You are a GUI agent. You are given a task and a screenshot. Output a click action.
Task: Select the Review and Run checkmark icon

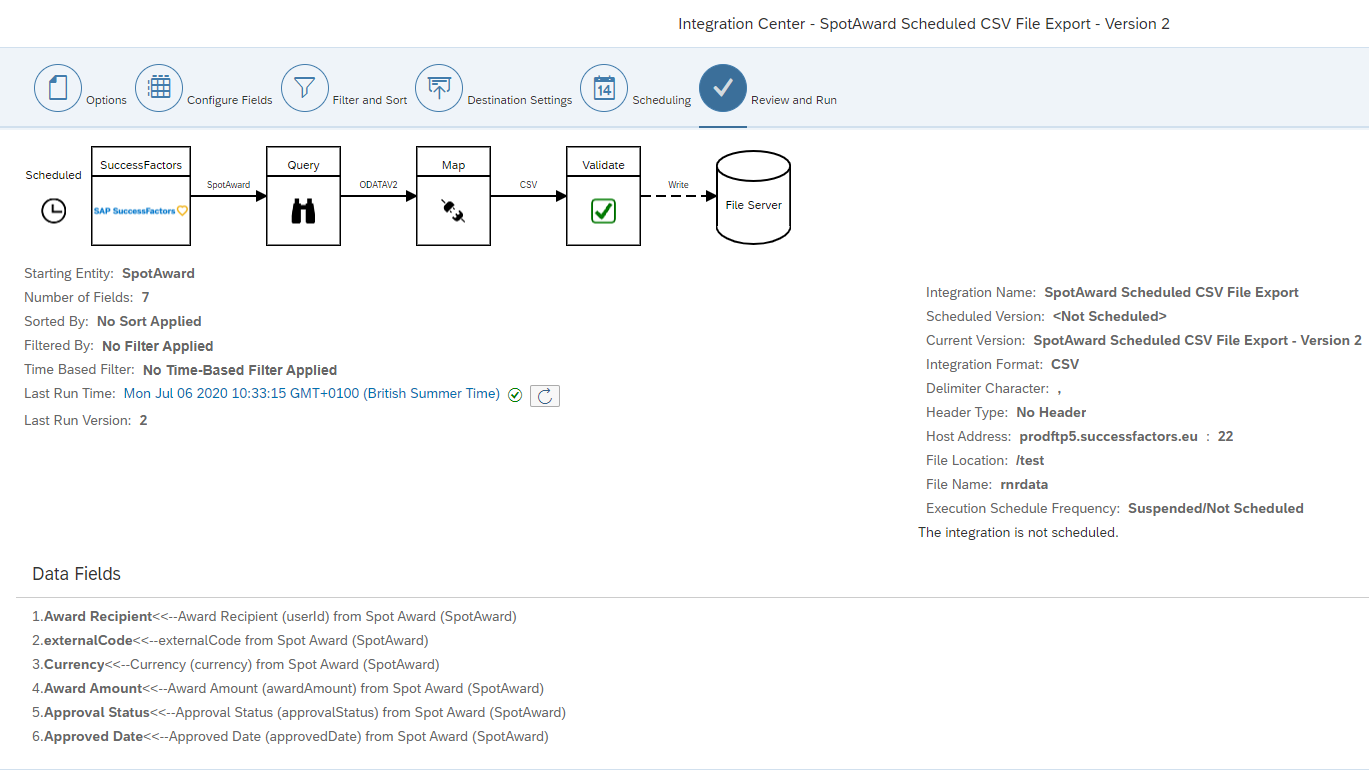pos(723,88)
